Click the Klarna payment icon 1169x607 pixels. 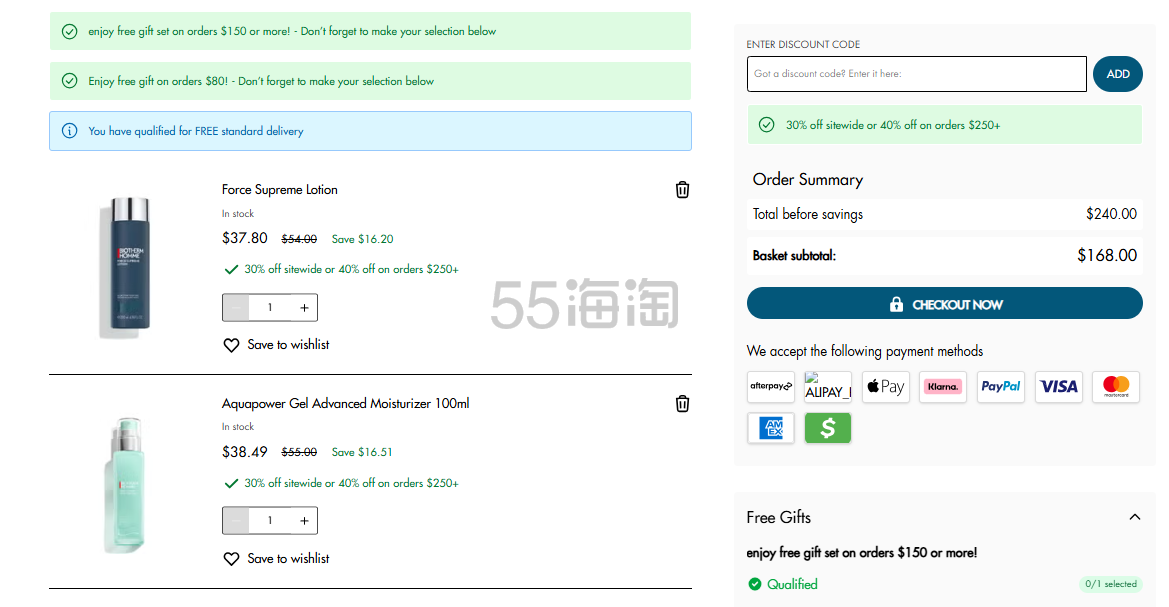[x=942, y=387]
